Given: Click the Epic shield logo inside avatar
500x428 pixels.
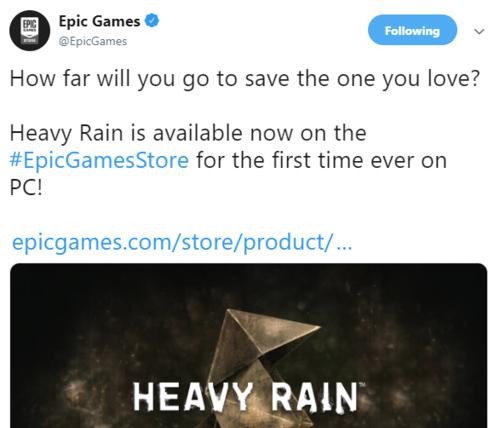Looking at the screenshot, I should (30, 30).
